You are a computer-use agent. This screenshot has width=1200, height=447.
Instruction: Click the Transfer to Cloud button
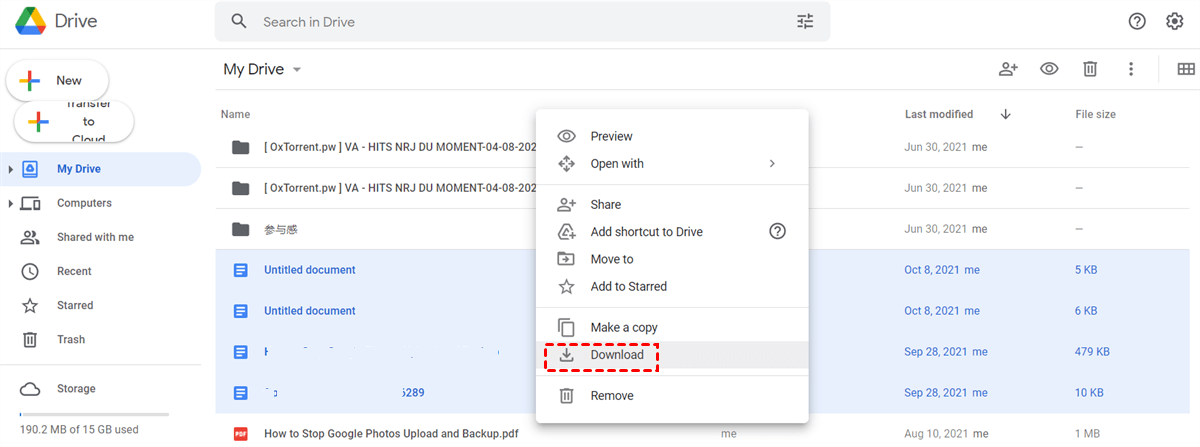pyautogui.click(x=74, y=122)
